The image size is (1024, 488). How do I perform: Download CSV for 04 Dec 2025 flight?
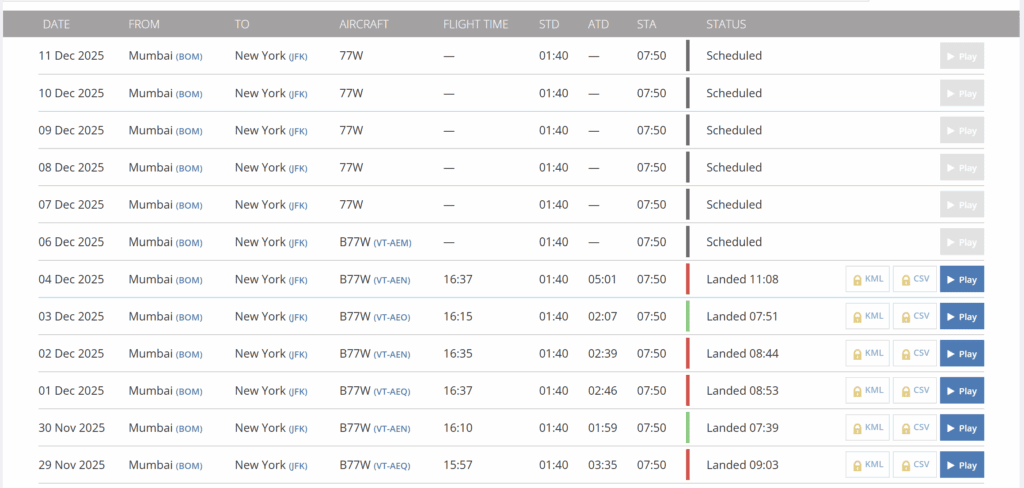pos(915,279)
